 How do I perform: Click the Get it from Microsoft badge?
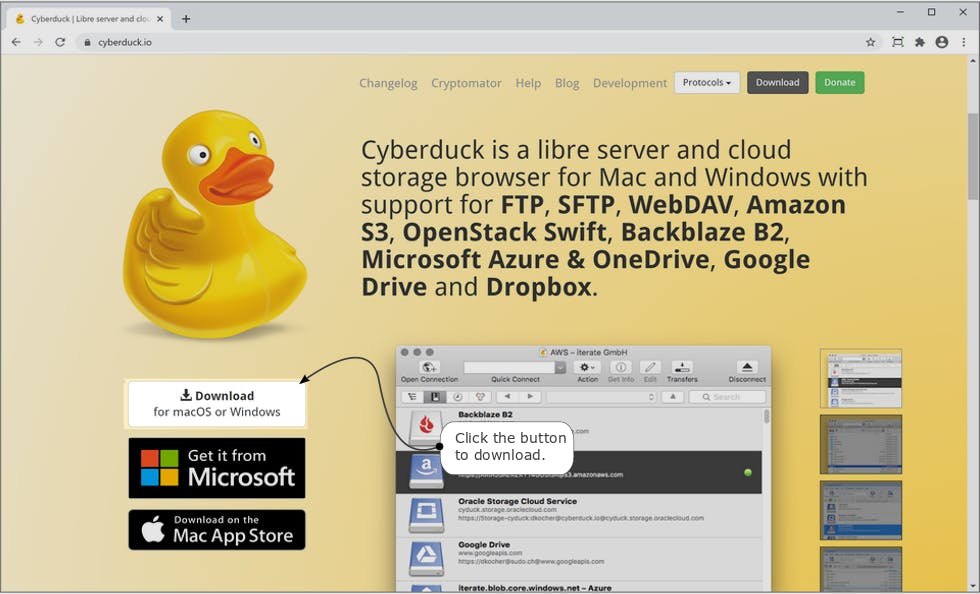[217, 468]
